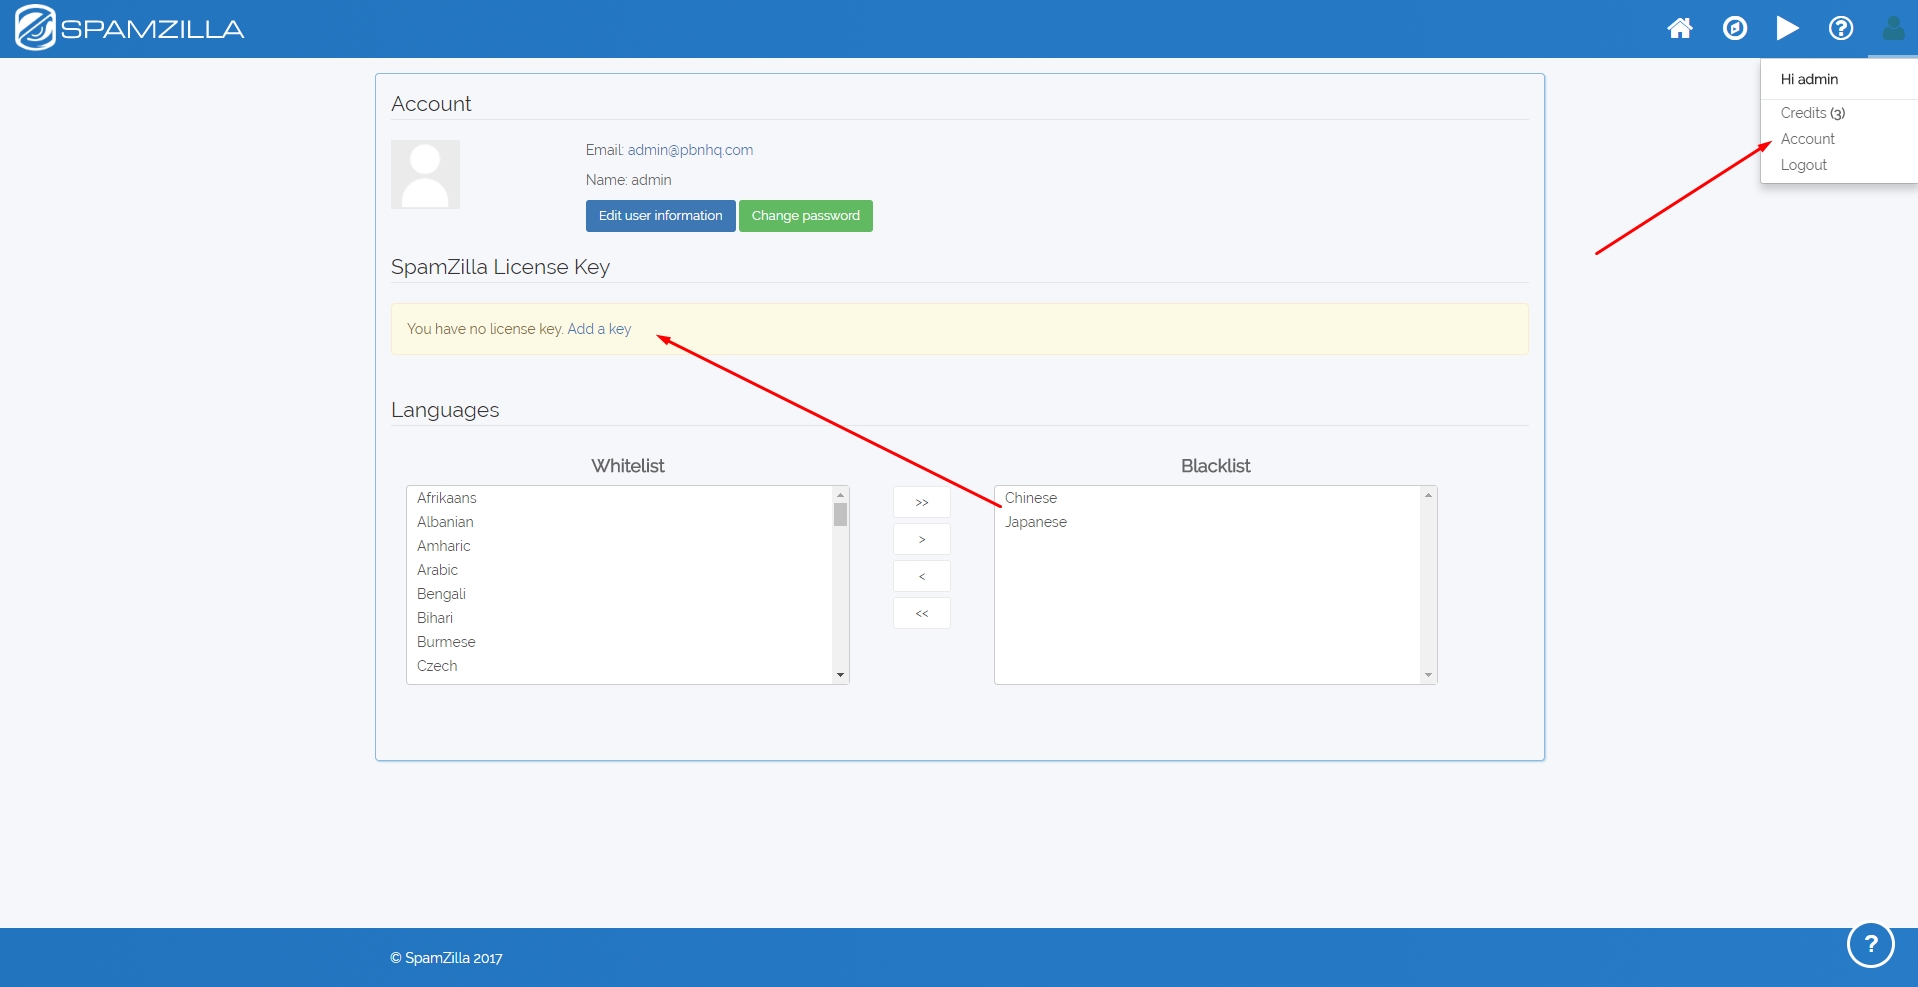Open the admin@pbnhq.com email link

(x=691, y=150)
